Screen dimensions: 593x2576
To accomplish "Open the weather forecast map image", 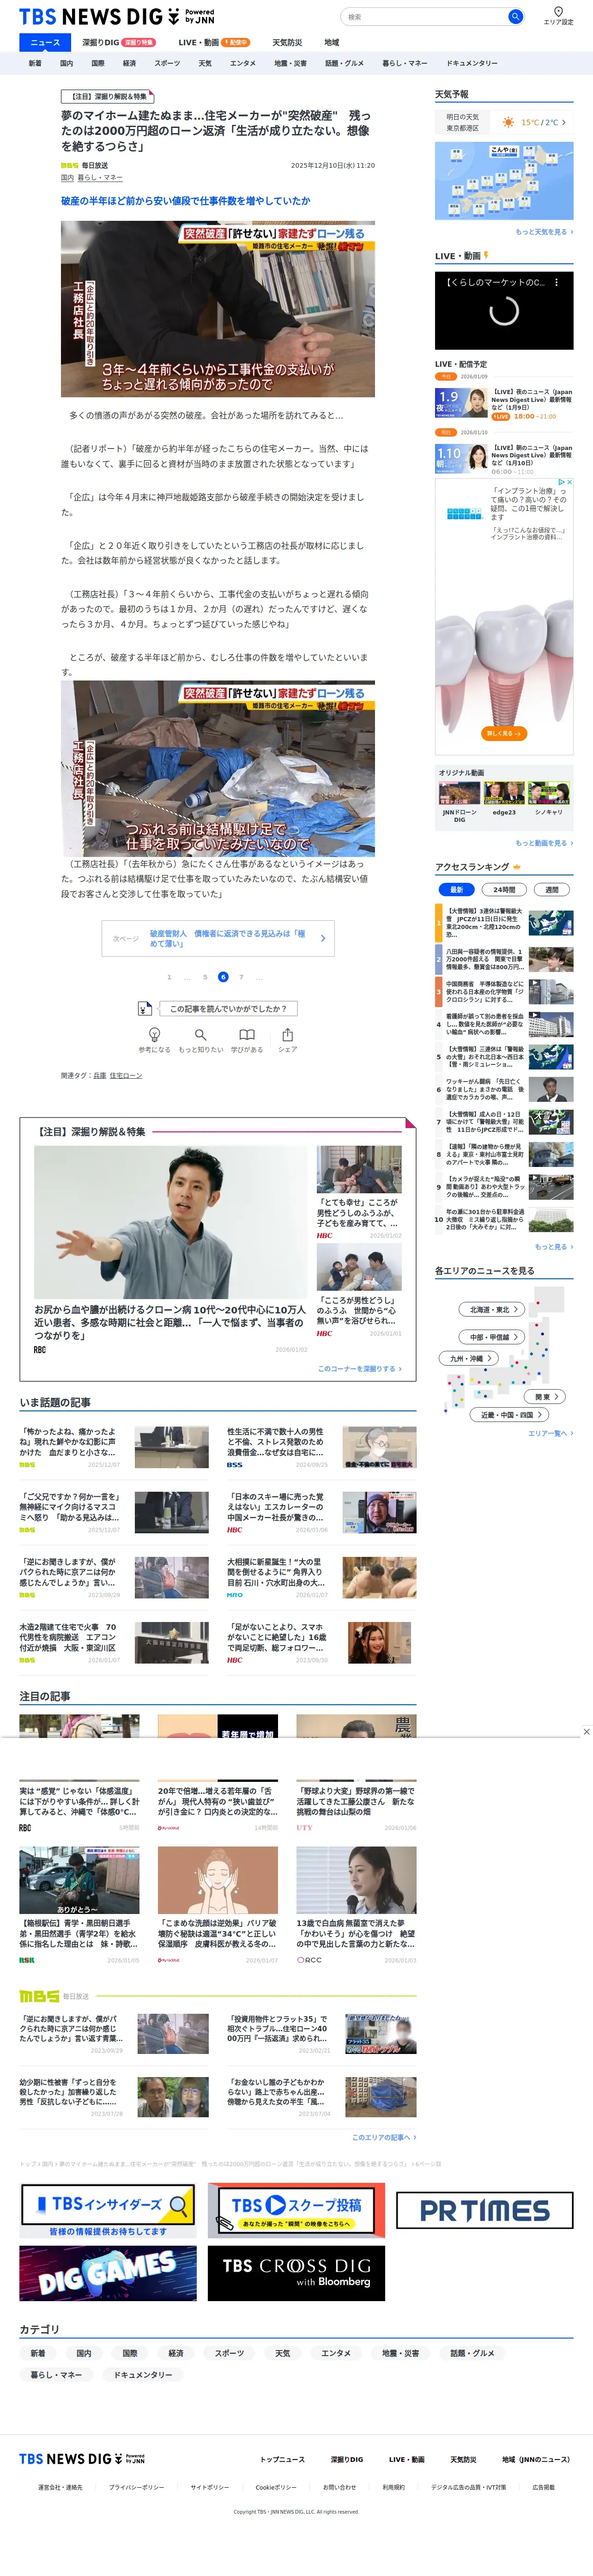I will [504, 181].
